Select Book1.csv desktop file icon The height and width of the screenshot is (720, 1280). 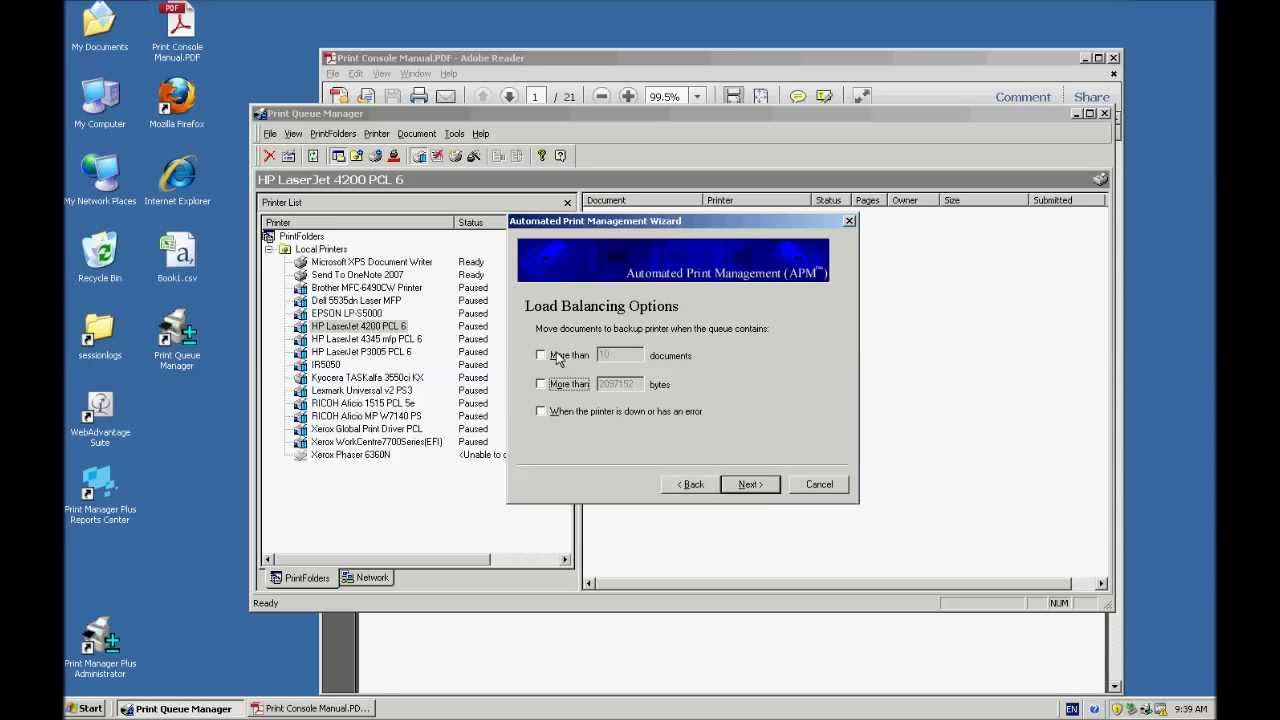coord(177,258)
